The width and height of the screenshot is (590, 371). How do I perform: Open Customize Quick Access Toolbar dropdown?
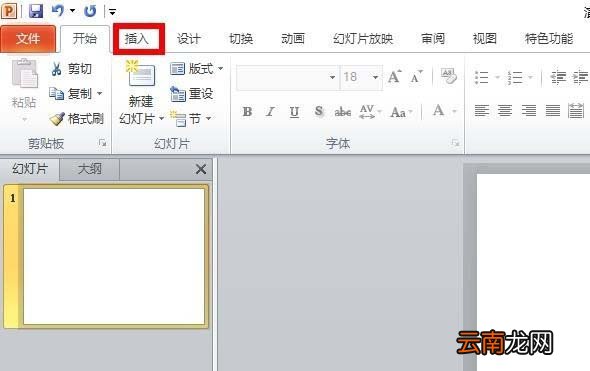tap(112, 12)
